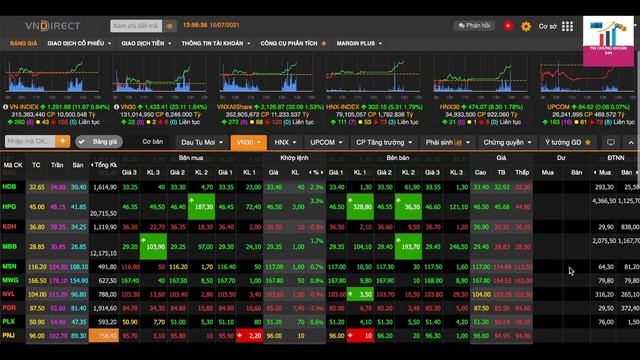Click HPG highlighted buy volume 187,30
This screenshot has height=360, width=640.
tap(202, 207)
